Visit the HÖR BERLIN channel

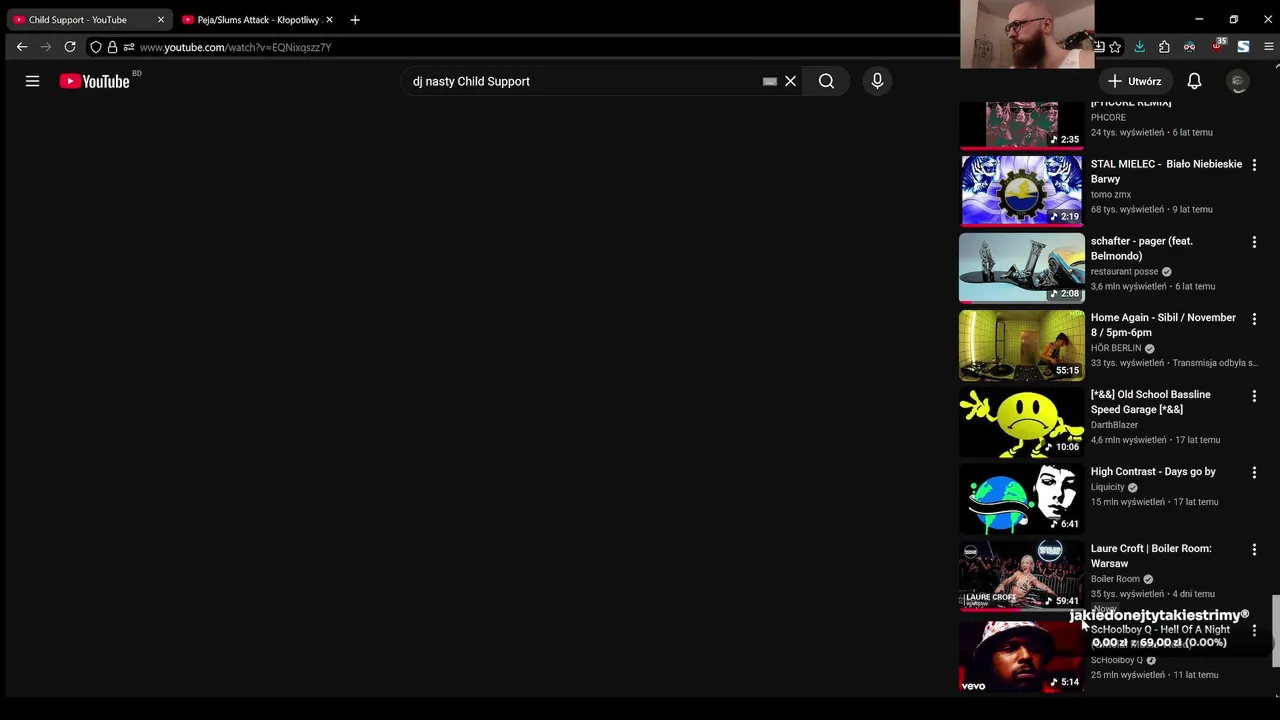[x=1116, y=348]
